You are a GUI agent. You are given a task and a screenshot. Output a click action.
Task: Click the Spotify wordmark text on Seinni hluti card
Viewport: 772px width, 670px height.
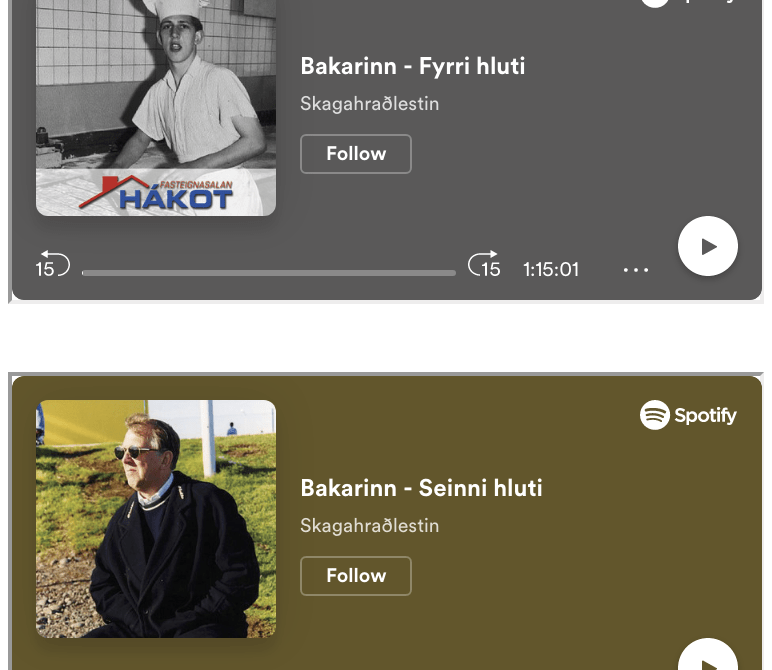pos(706,415)
